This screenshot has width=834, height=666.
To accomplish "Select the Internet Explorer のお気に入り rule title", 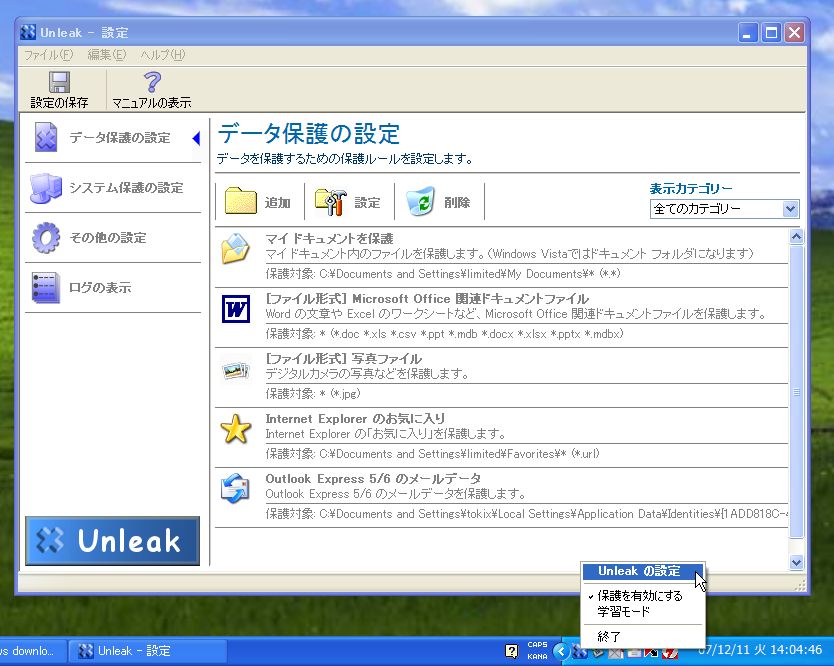I will pos(355,419).
